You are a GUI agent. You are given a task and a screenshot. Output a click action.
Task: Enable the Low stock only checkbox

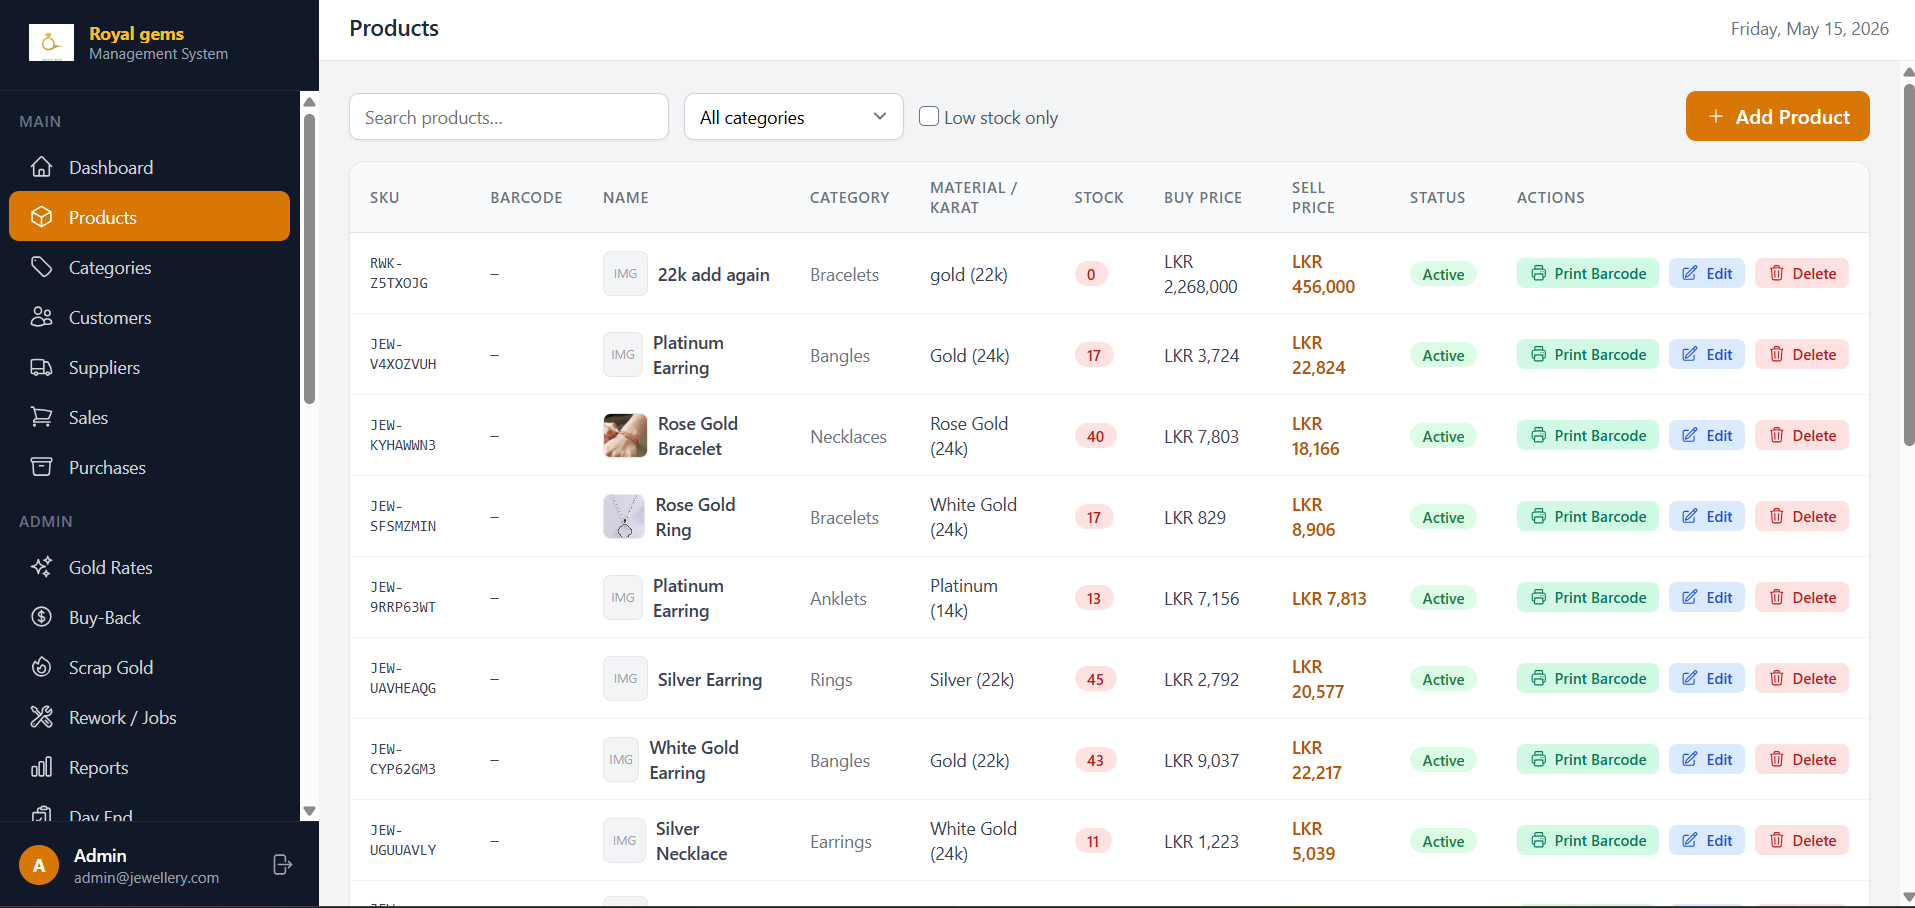[929, 116]
